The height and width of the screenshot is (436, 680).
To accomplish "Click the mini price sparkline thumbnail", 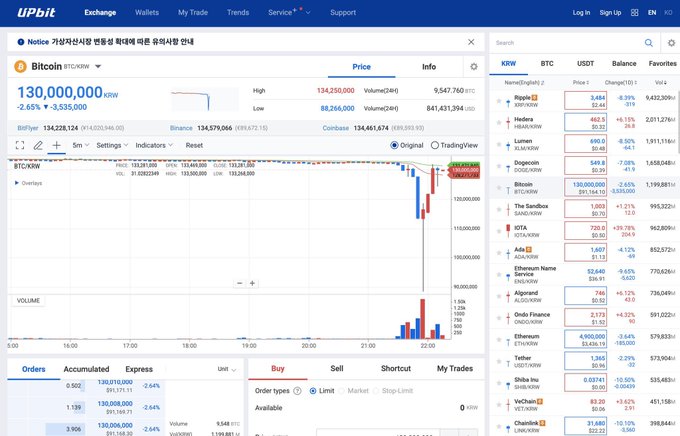I will 205,99.
